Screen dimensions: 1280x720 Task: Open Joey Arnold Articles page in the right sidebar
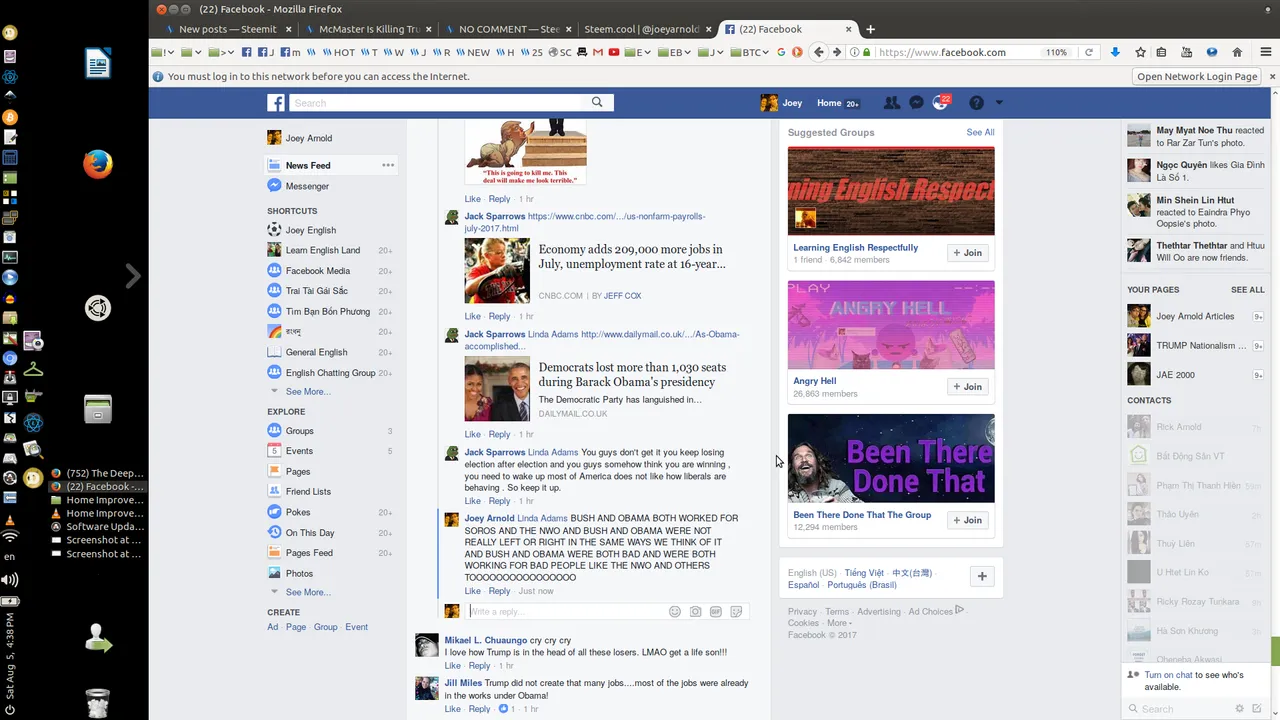click(1195, 316)
